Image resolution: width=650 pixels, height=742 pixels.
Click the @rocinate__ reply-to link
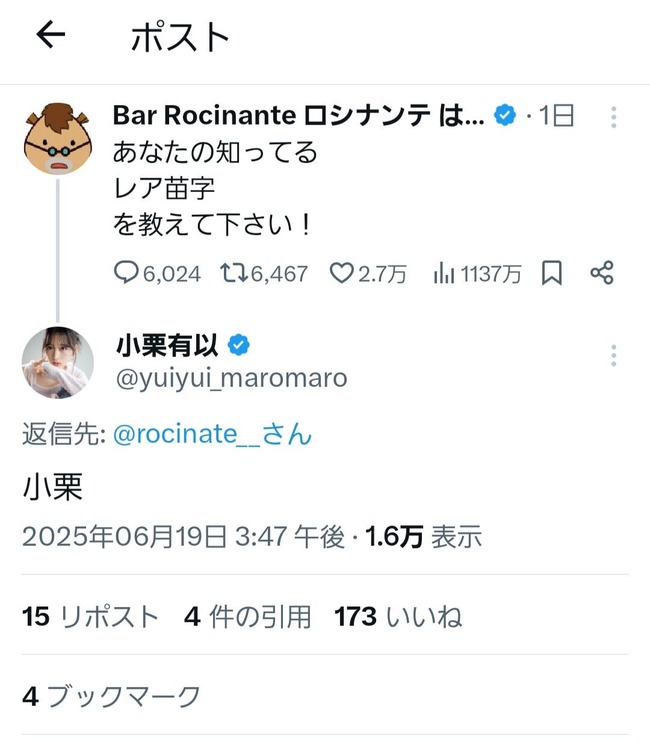click(212, 433)
